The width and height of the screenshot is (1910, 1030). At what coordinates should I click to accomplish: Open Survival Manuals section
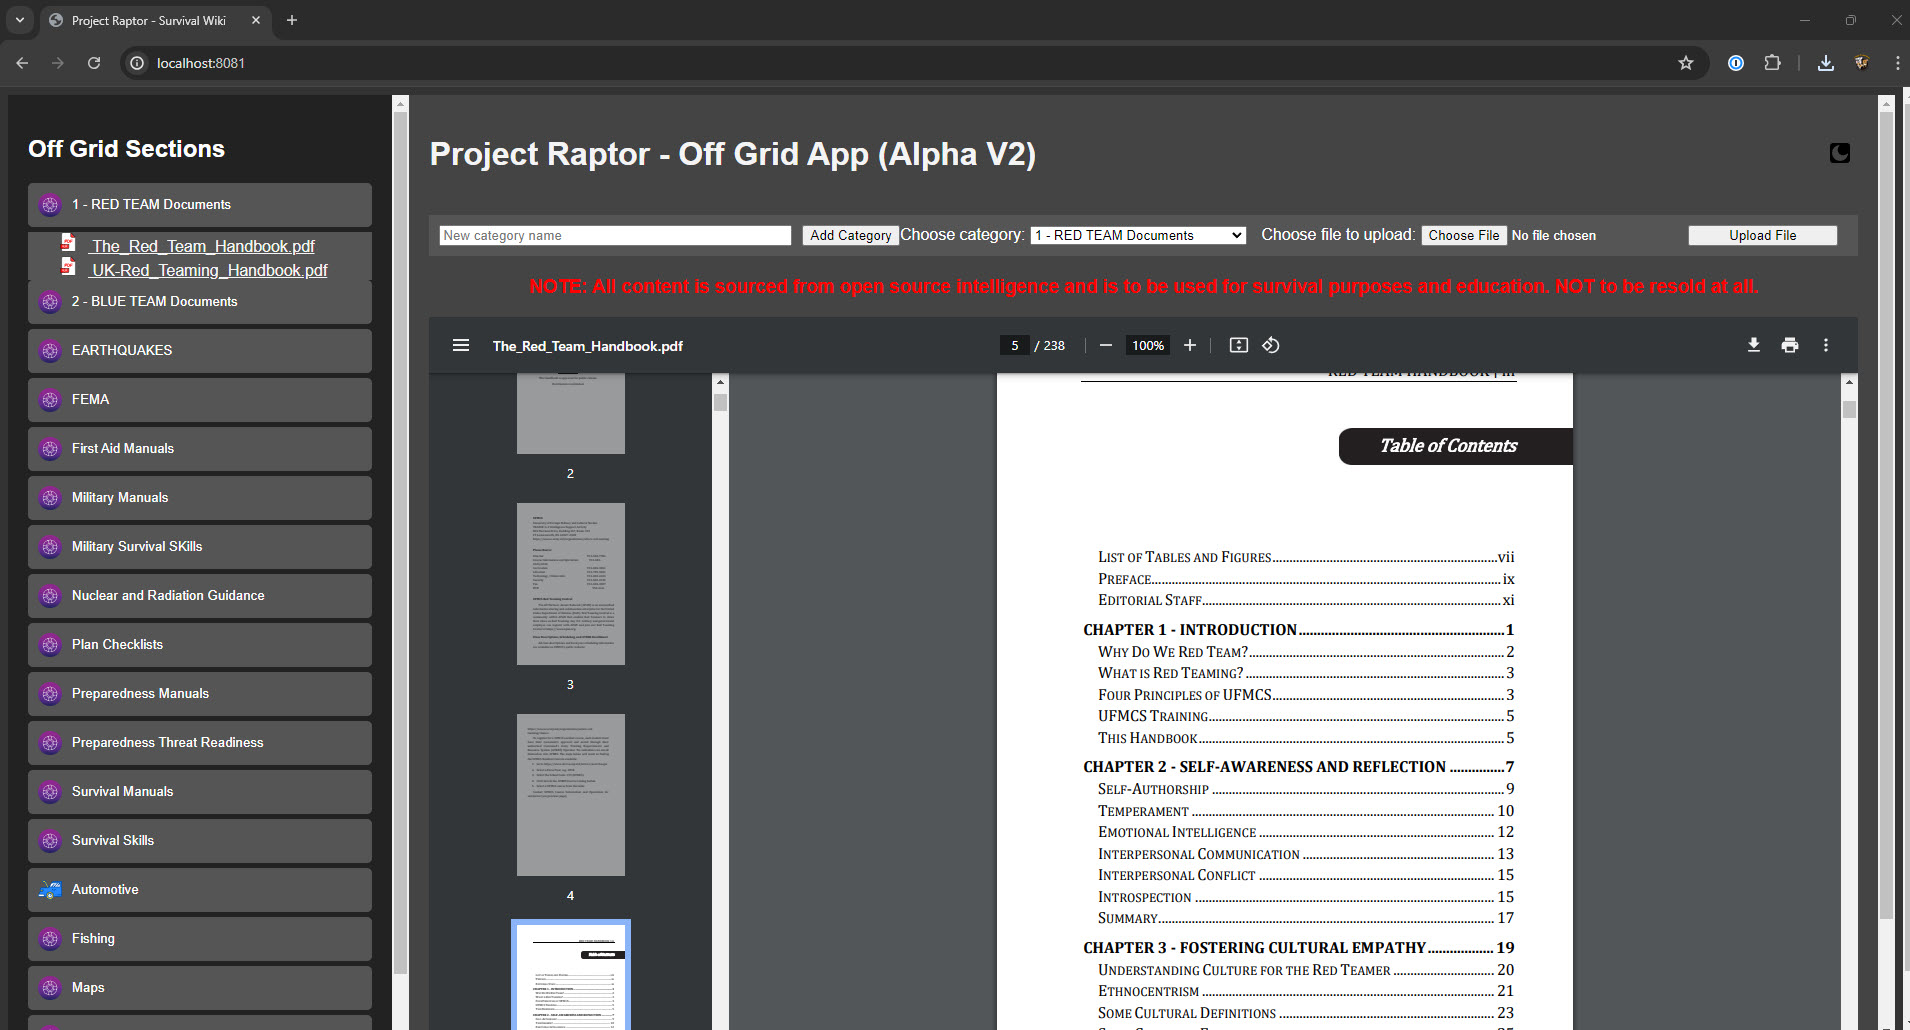click(x=200, y=791)
